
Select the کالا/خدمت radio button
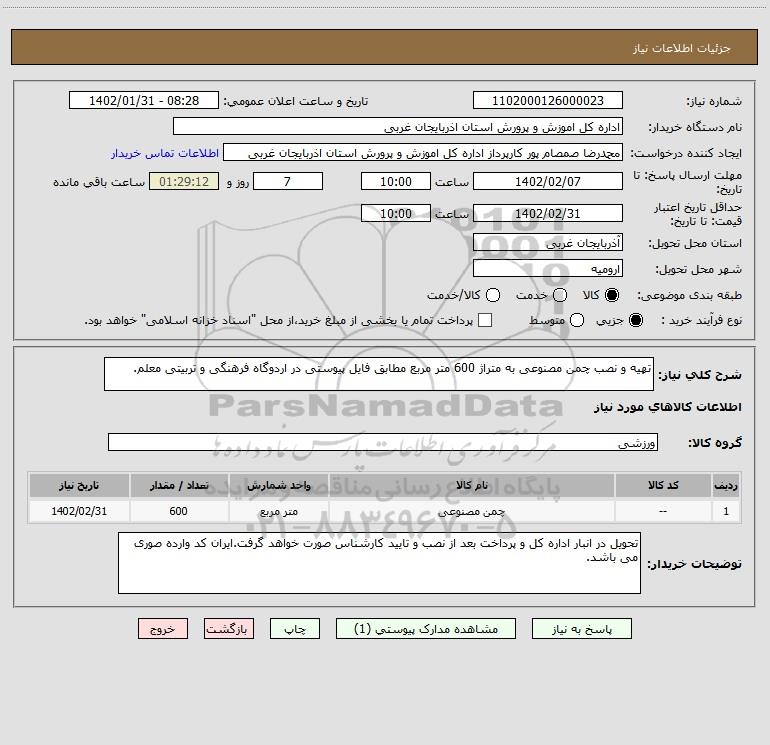pyautogui.click(x=493, y=295)
